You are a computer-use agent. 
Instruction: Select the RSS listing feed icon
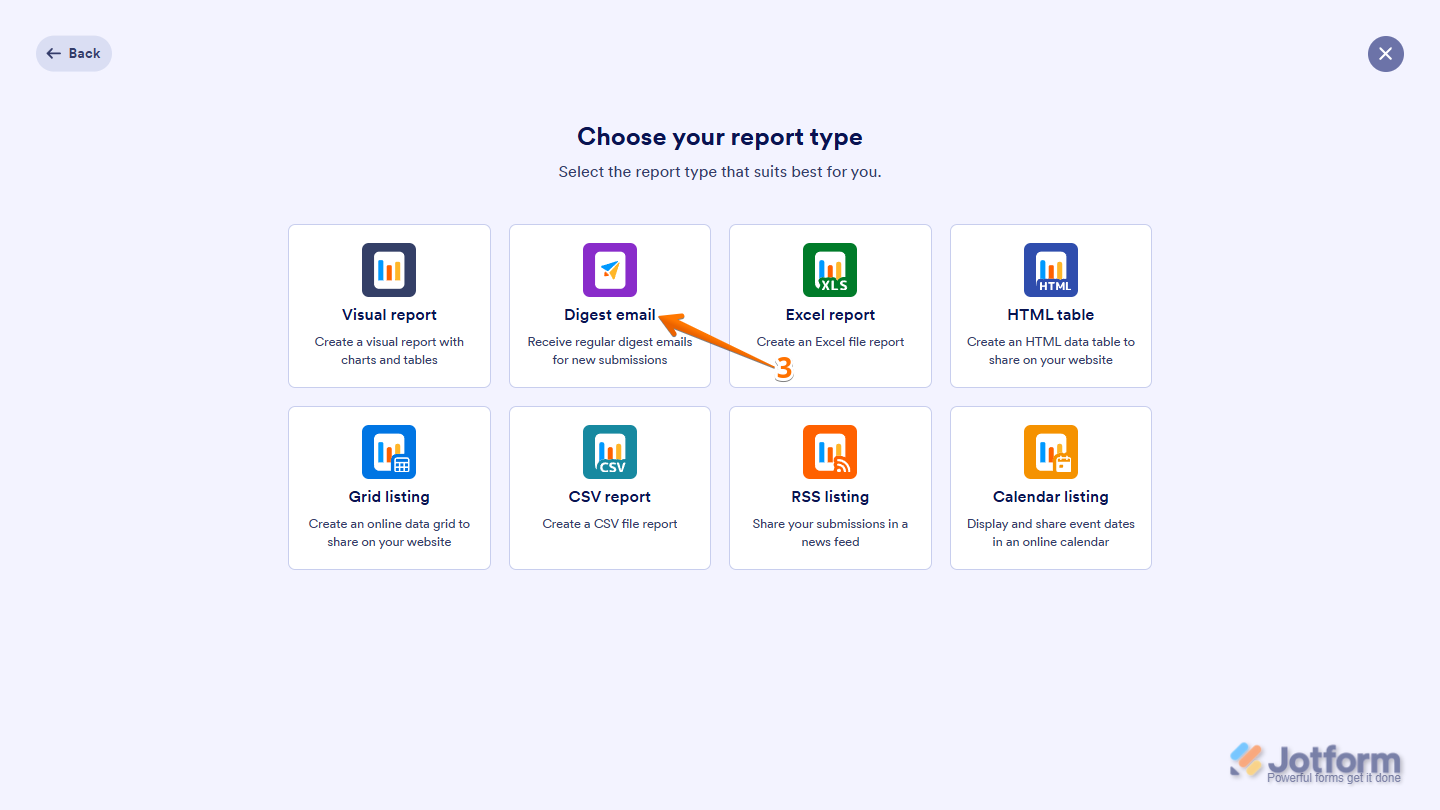point(830,451)
